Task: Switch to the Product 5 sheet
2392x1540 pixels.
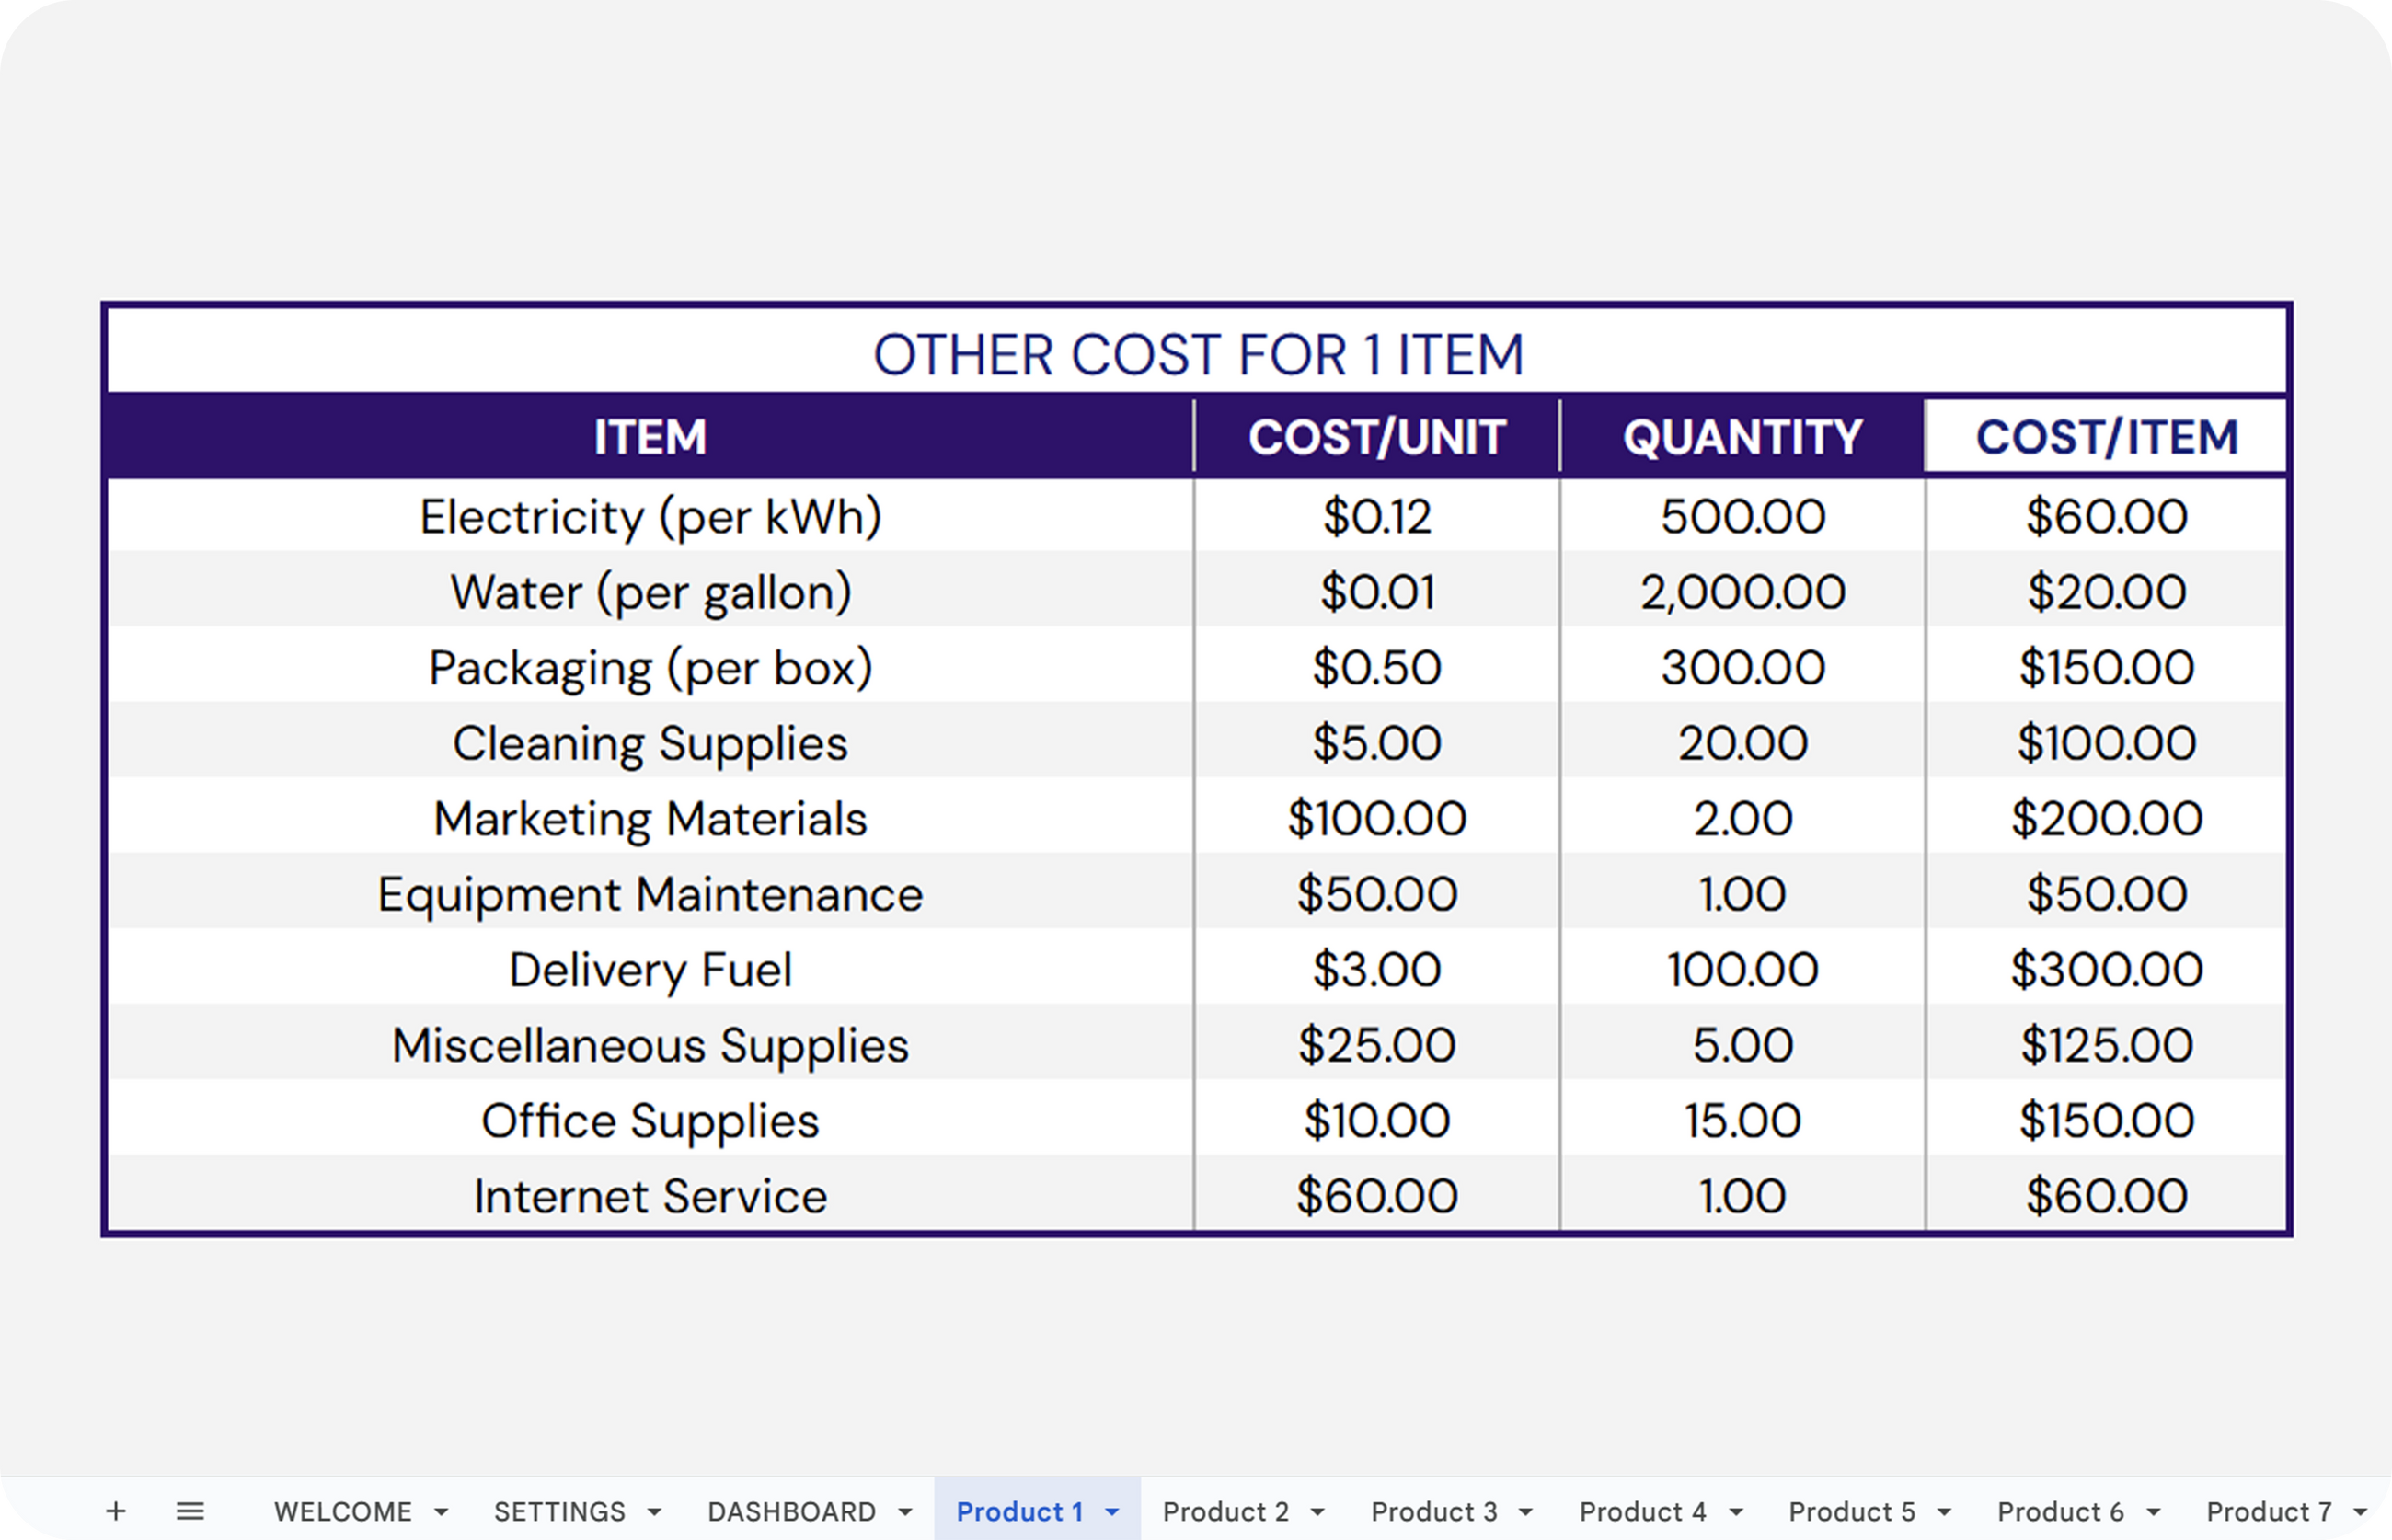Action: pos(1851,1512)
